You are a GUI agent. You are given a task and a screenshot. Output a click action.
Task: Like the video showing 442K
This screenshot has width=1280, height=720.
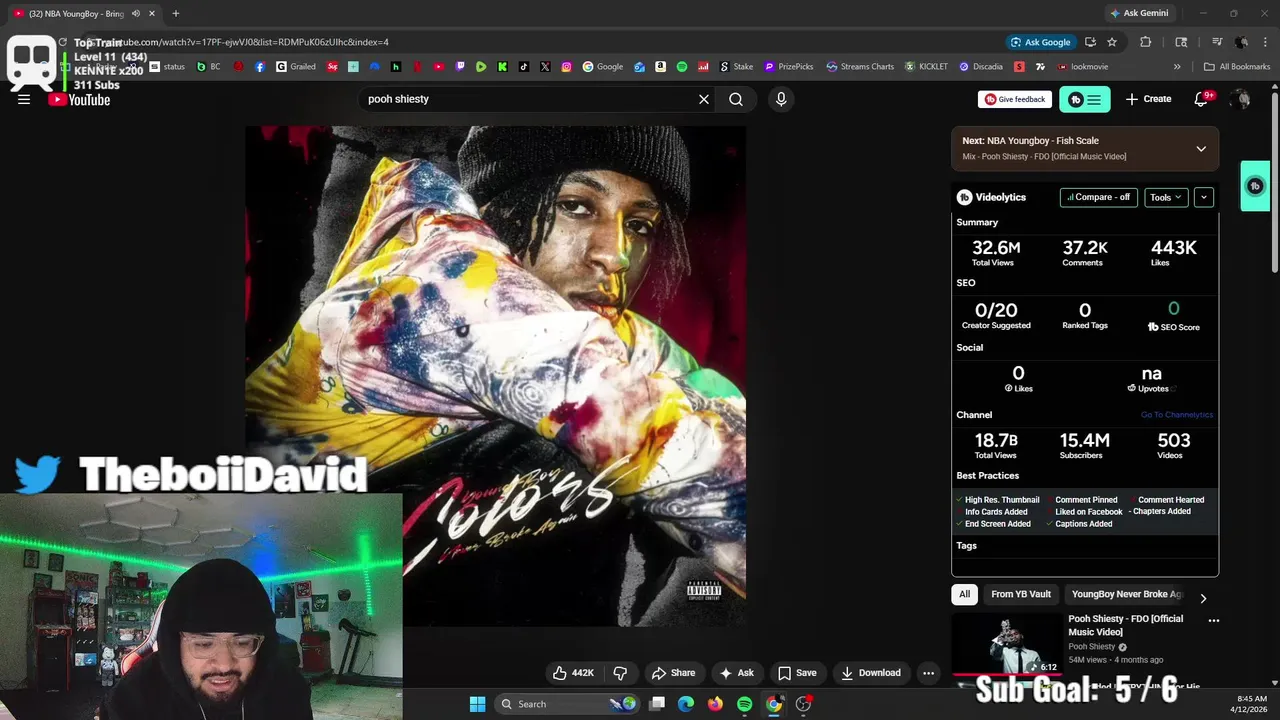574,673
